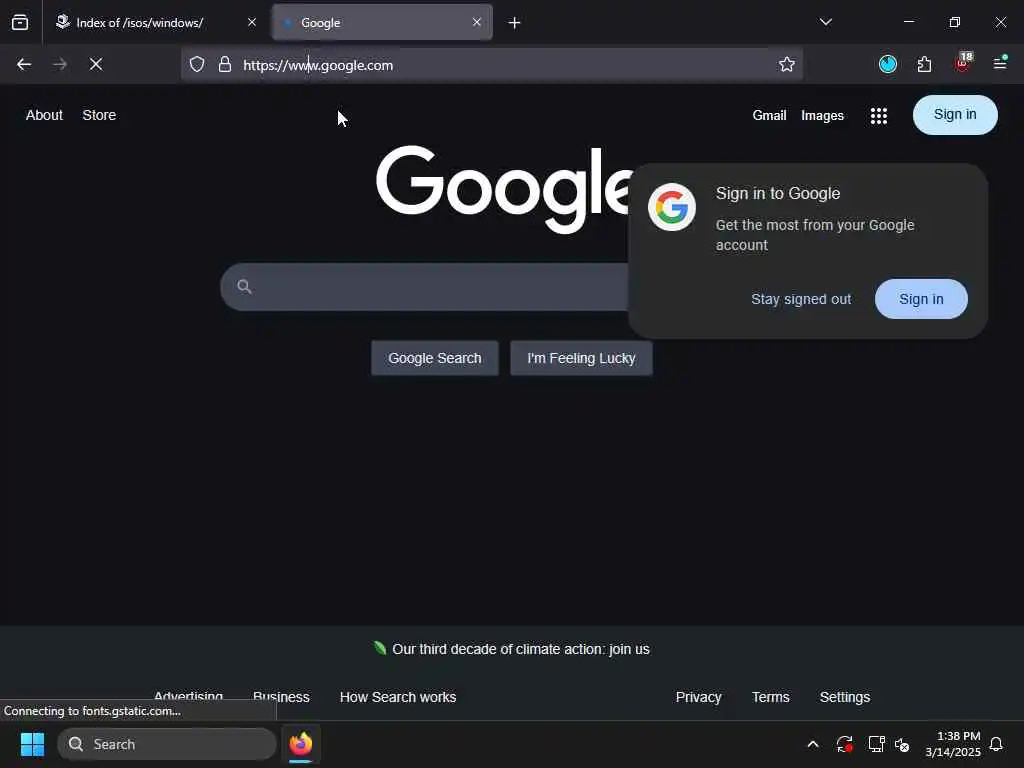Screen dimensions: 1024x768
Task: Click Sign in inside Google popup
Action: click(921, 299)
